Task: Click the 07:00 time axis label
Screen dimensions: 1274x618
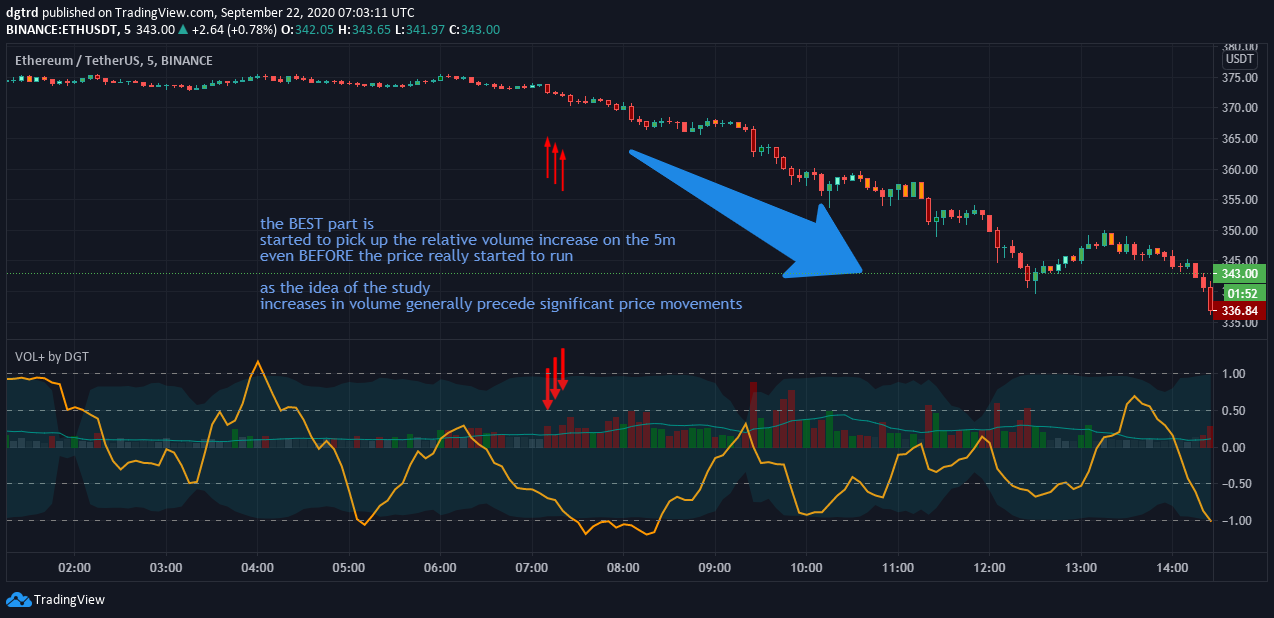Action: [x=532, y=568]
